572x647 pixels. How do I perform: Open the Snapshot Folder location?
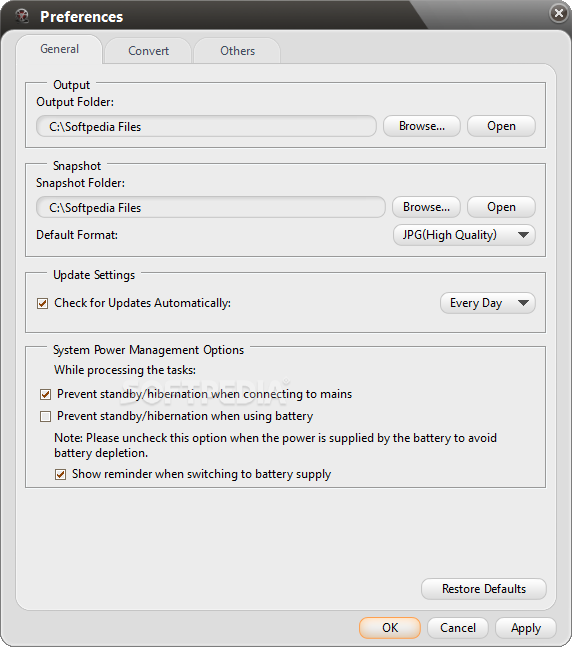(x=501, y=207)
